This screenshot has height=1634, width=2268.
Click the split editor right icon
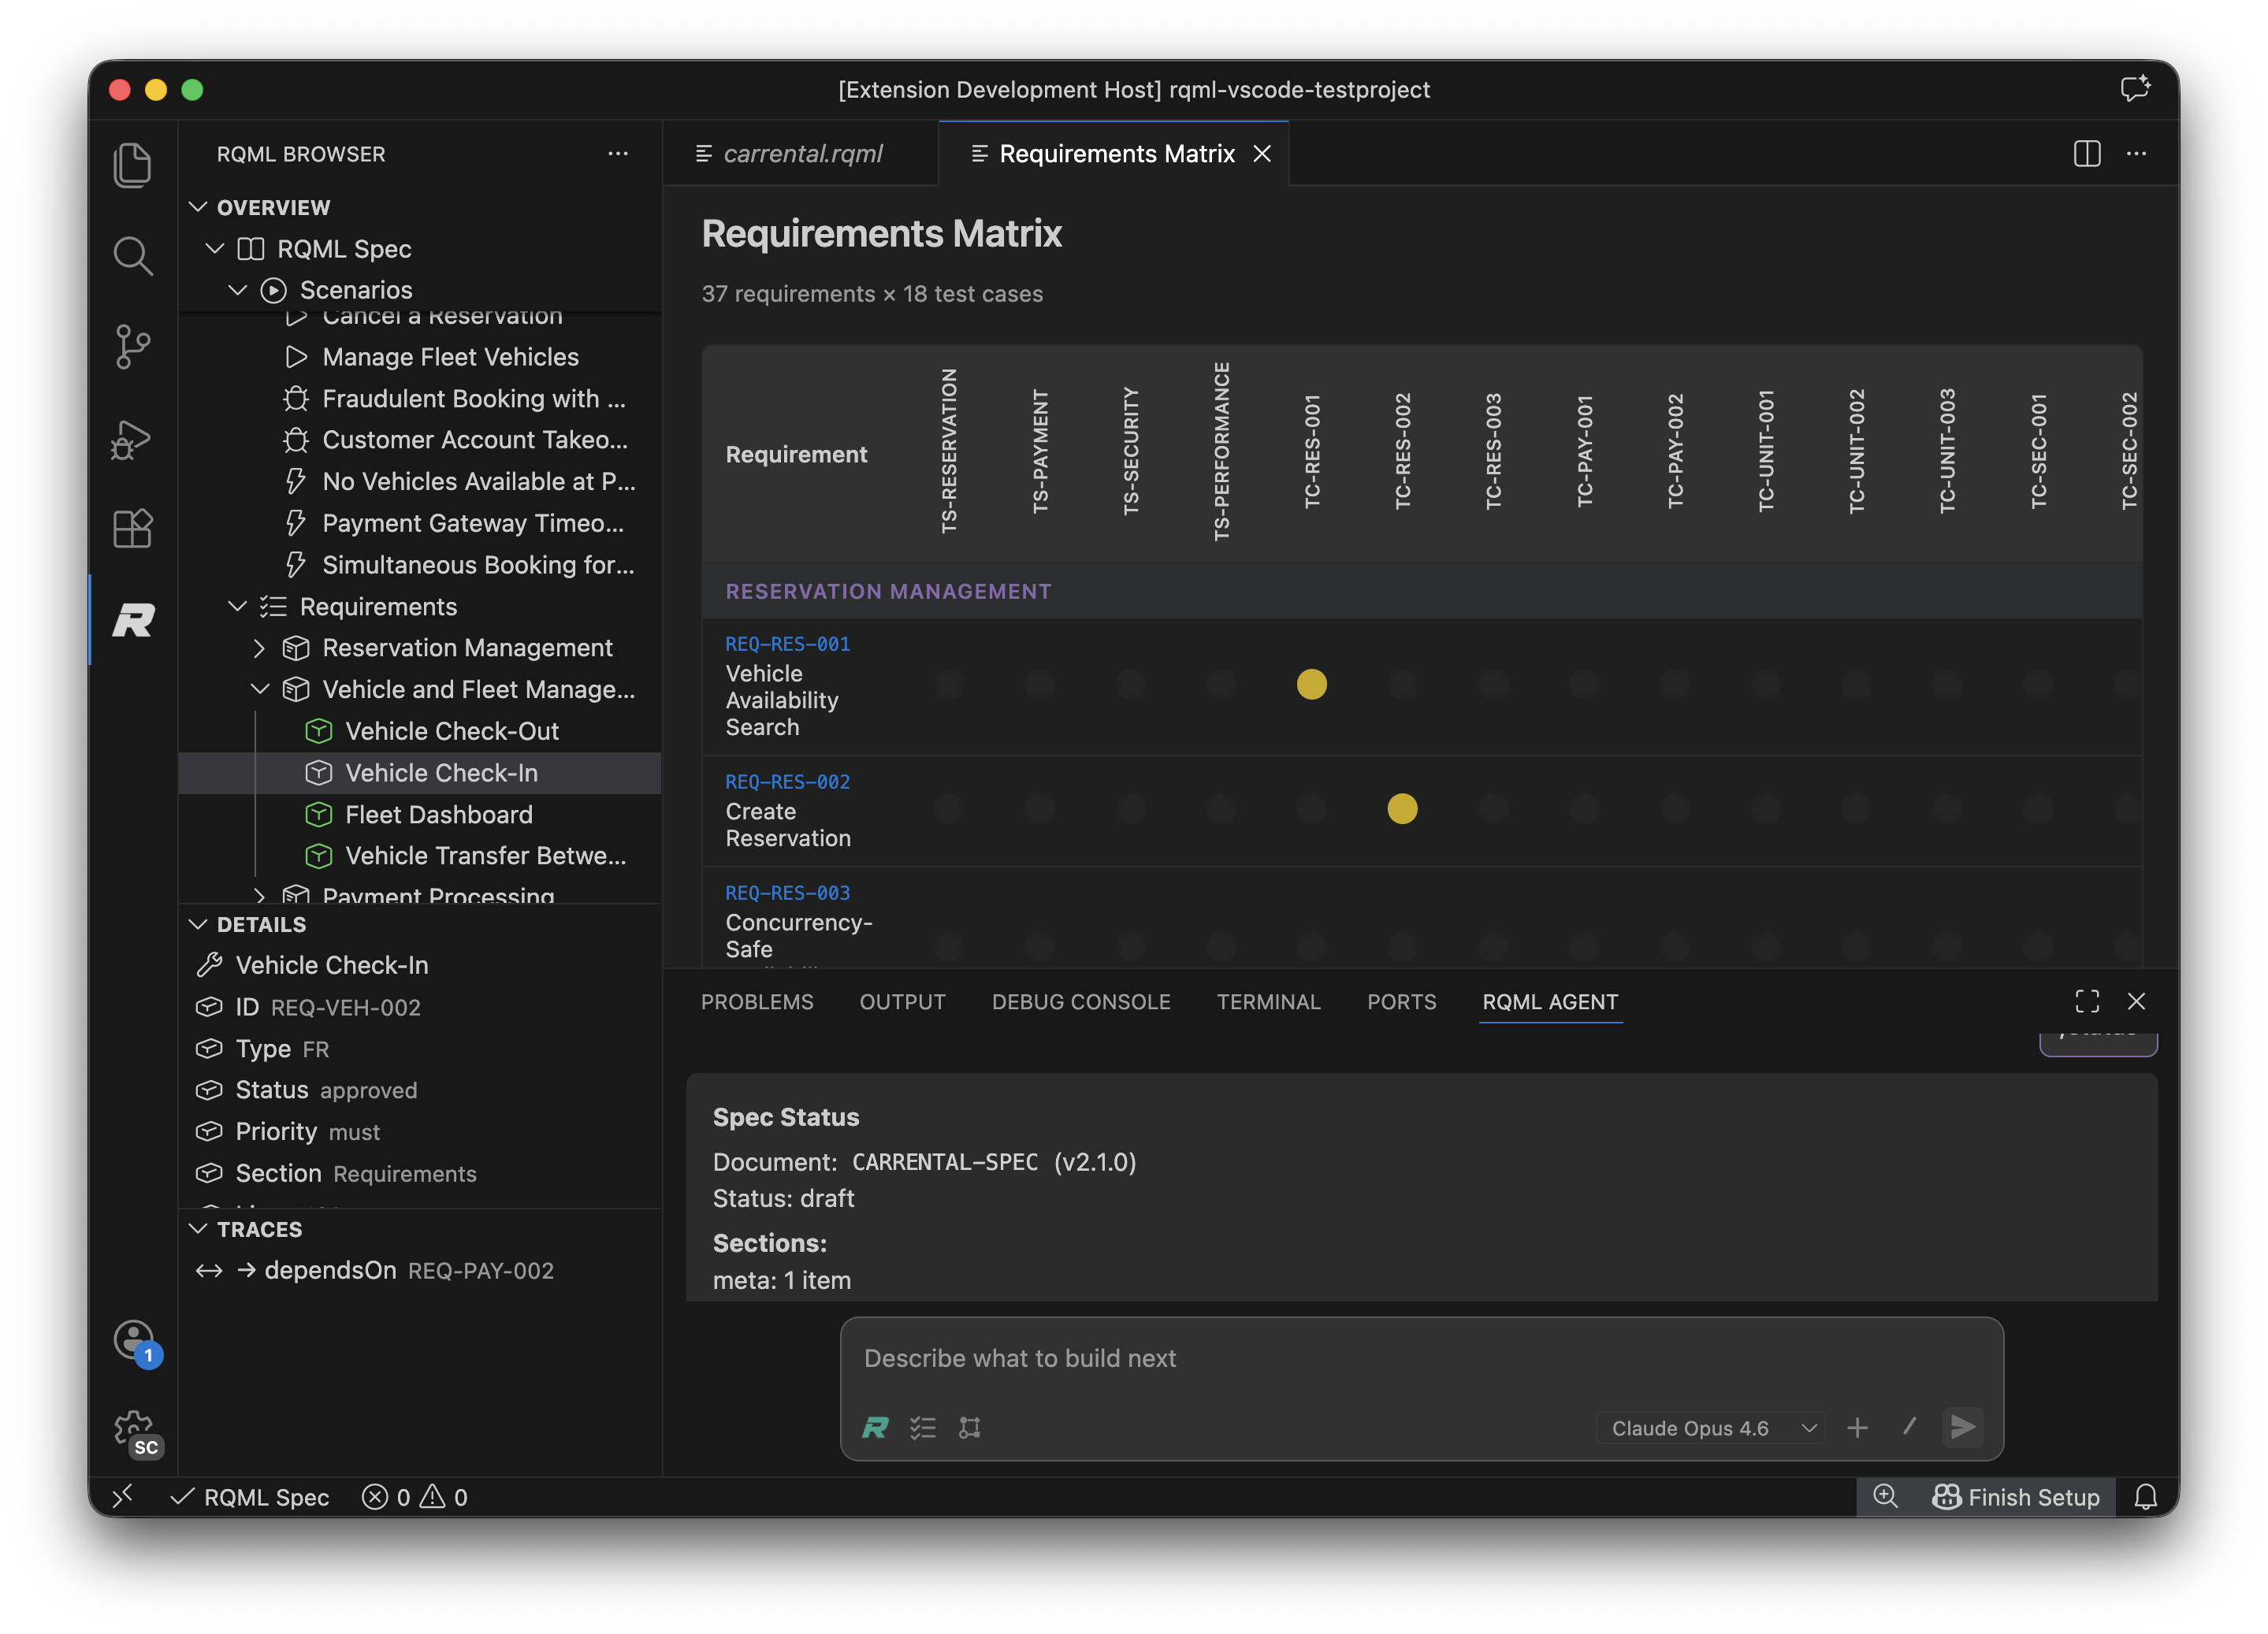[x=2086, y=154]
